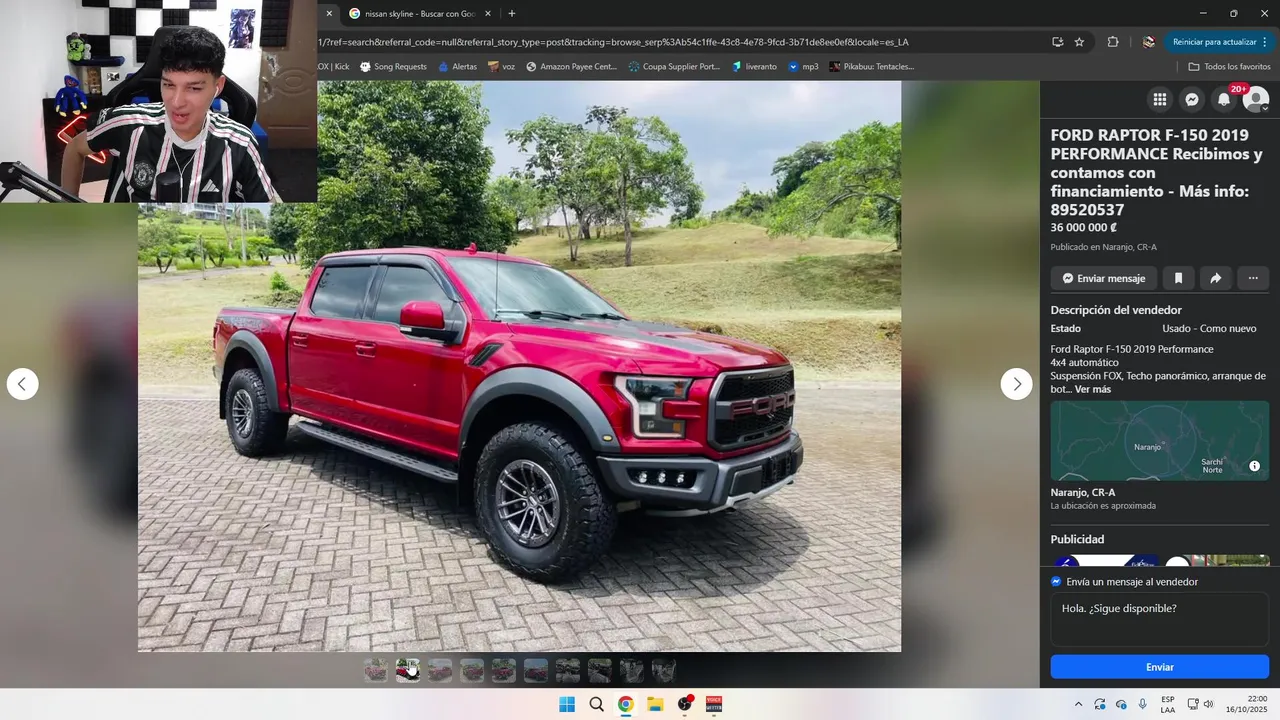Select the sixth photo thumbnail
1280x720 pixels.
(536, 670)
